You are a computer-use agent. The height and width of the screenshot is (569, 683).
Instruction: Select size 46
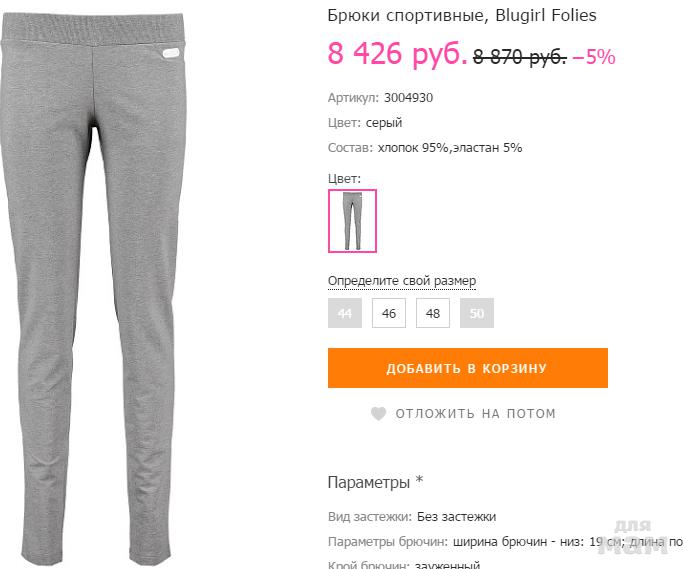389,313
